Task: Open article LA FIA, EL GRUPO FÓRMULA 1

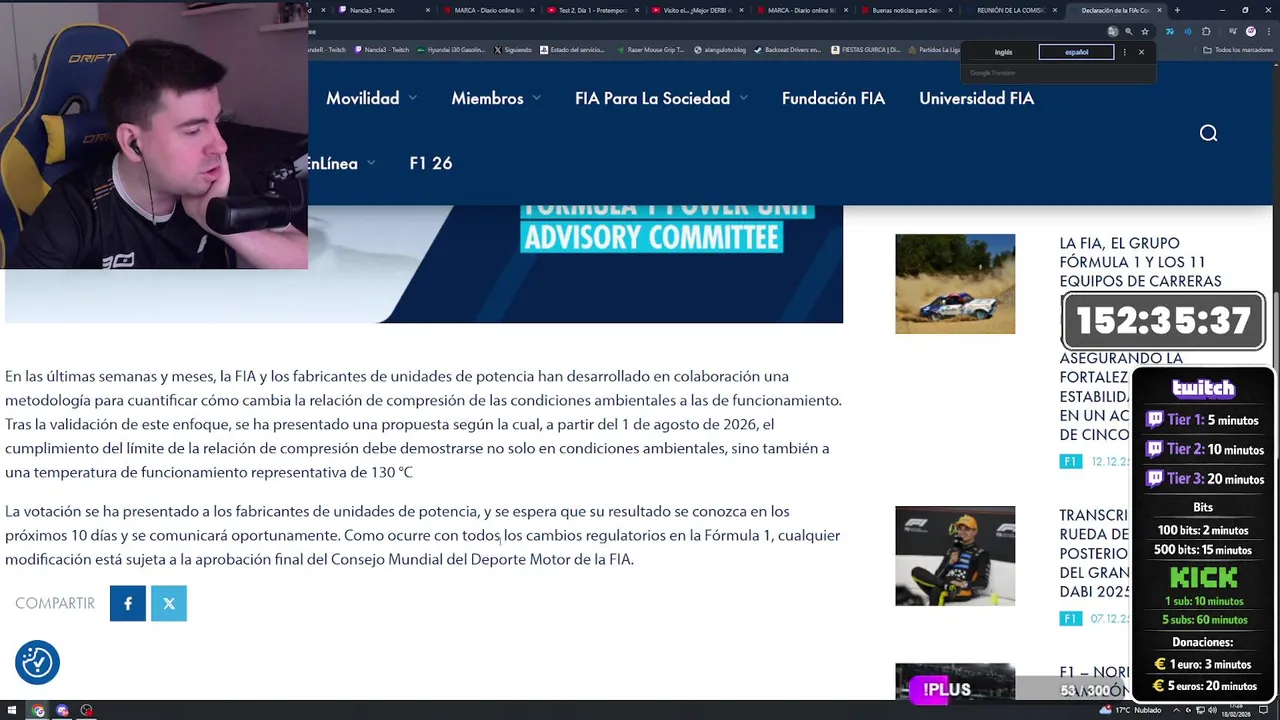Action: point(1140,262)
